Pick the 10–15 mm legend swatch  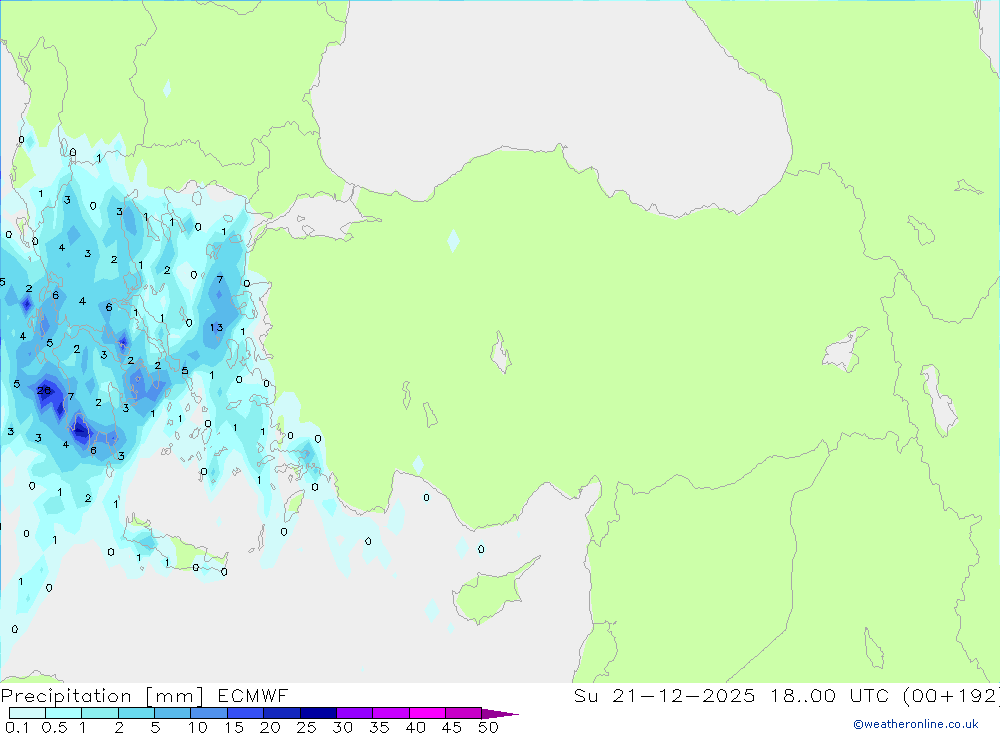[x=209, y=713]
